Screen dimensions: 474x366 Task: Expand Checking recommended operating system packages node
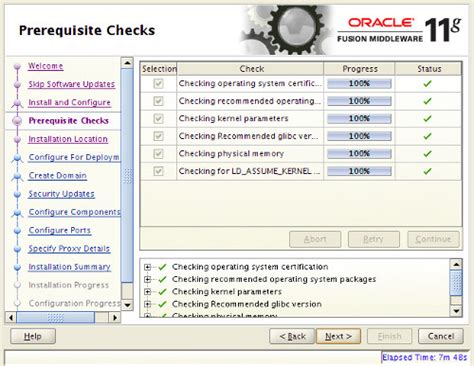(x=147, y=279)
